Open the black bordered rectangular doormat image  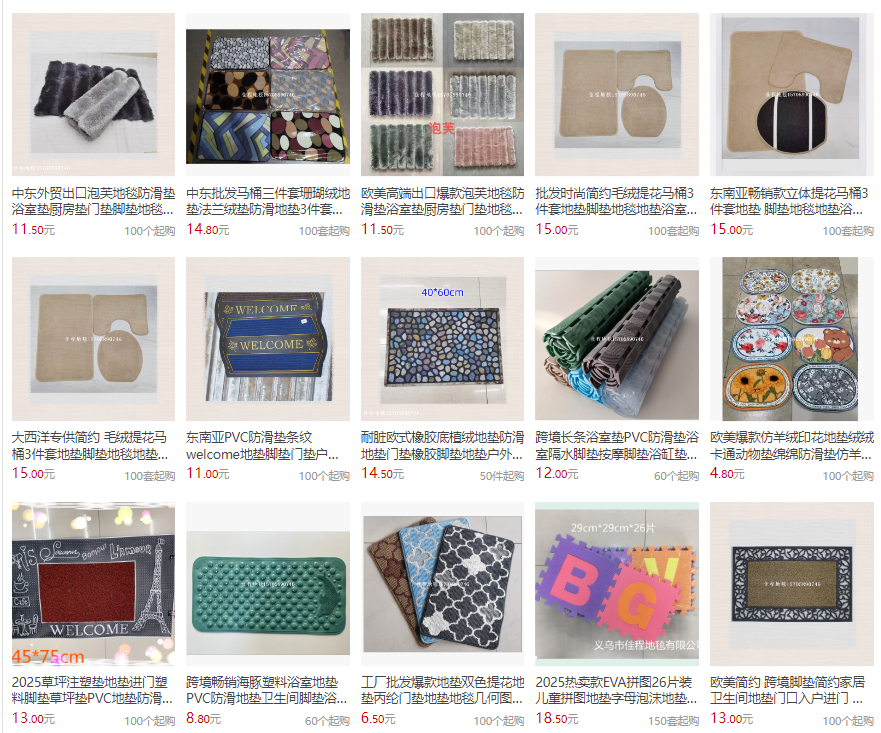pos(792,584)
